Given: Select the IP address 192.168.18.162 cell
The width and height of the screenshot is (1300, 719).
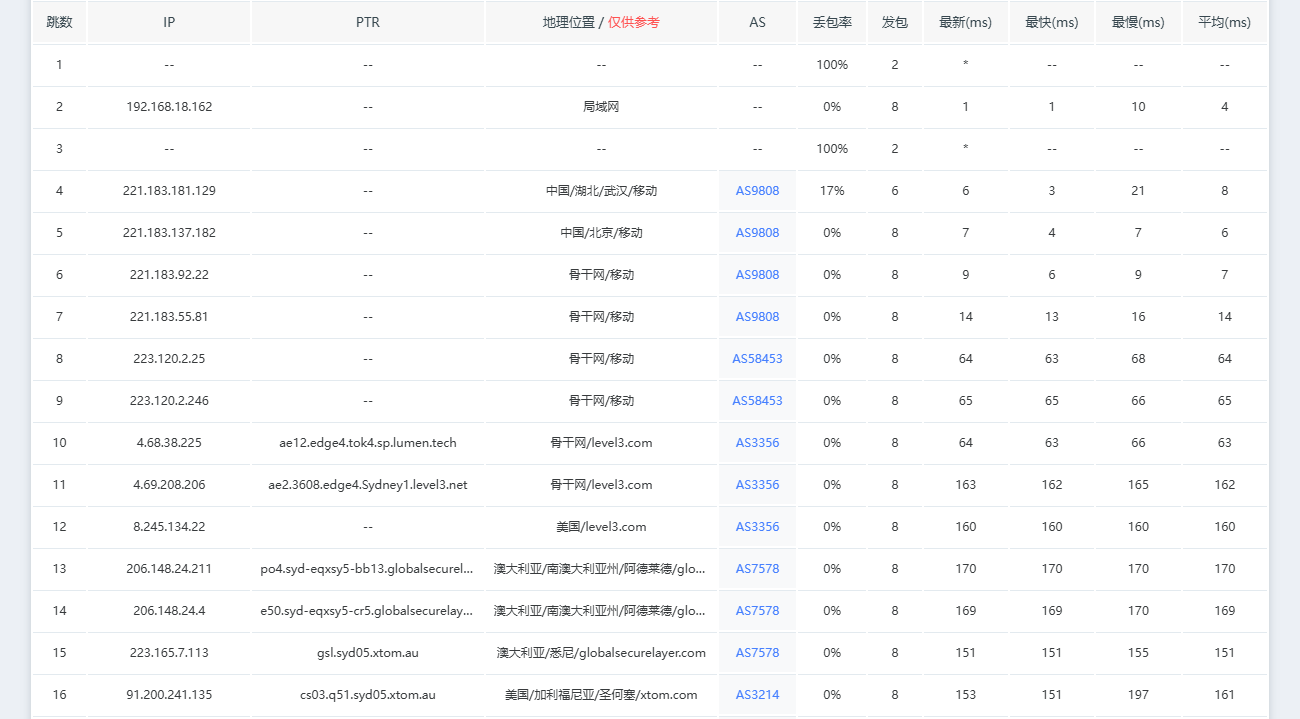Looking at the screenshot, I should (x=169, y=107).
